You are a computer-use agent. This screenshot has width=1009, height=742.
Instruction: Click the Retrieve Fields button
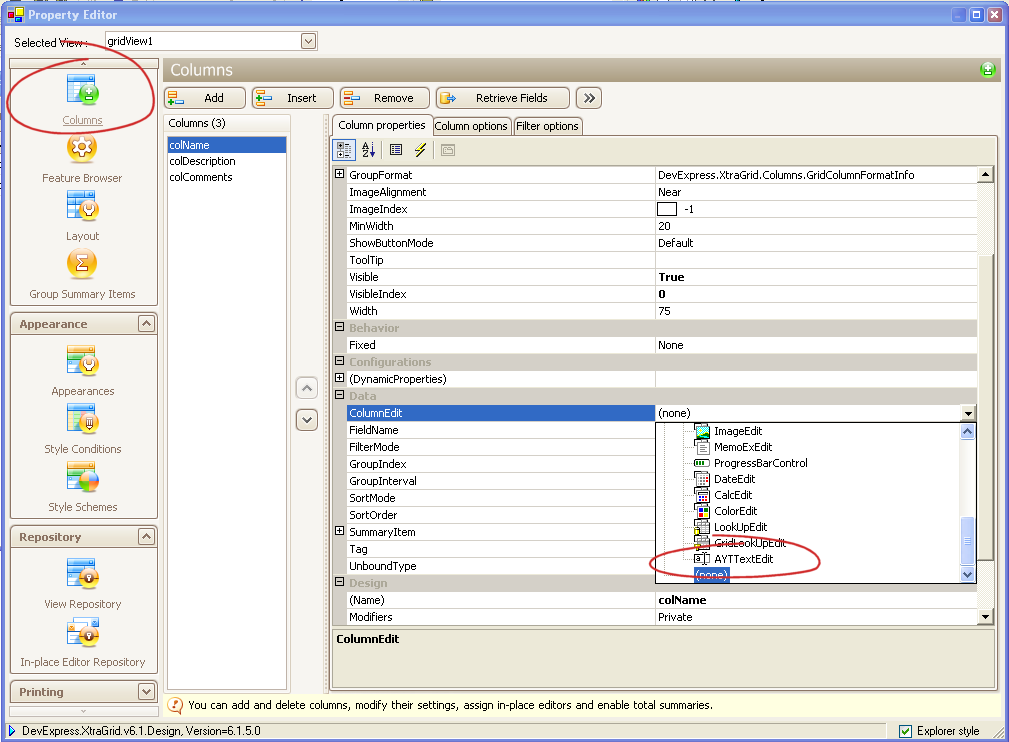click(503, 98)
